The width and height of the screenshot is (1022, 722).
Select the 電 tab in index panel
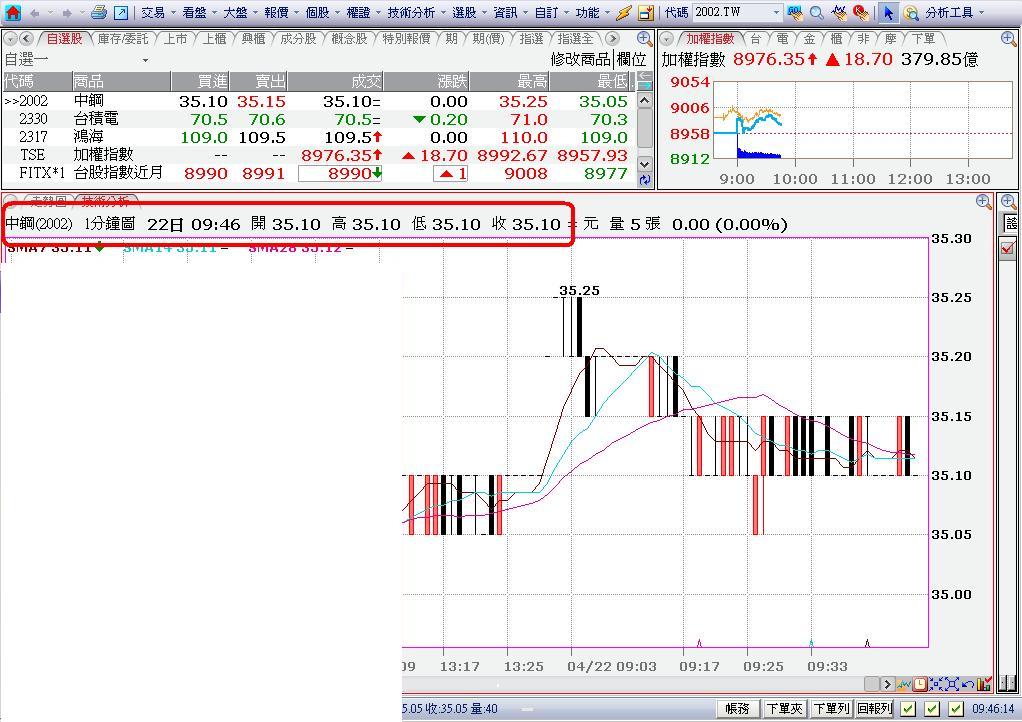point(782,39)
